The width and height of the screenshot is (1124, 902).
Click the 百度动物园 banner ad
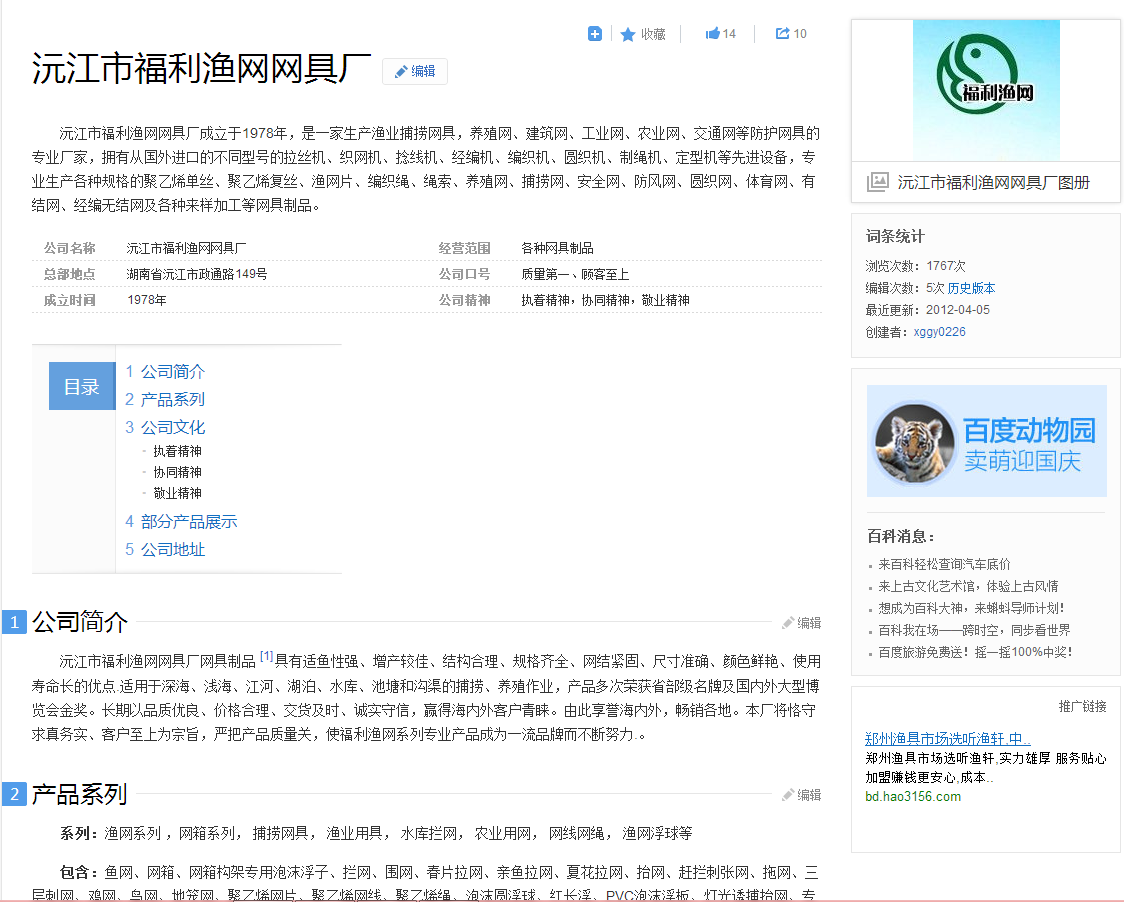(986, 441)
